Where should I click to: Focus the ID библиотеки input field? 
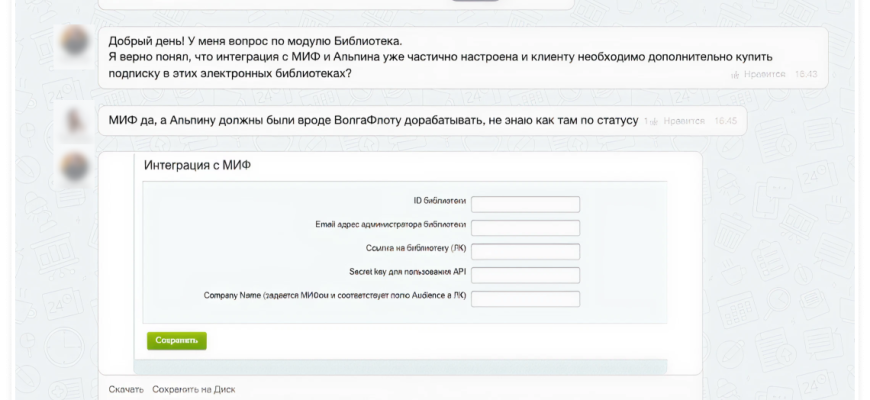click(525, 204)
